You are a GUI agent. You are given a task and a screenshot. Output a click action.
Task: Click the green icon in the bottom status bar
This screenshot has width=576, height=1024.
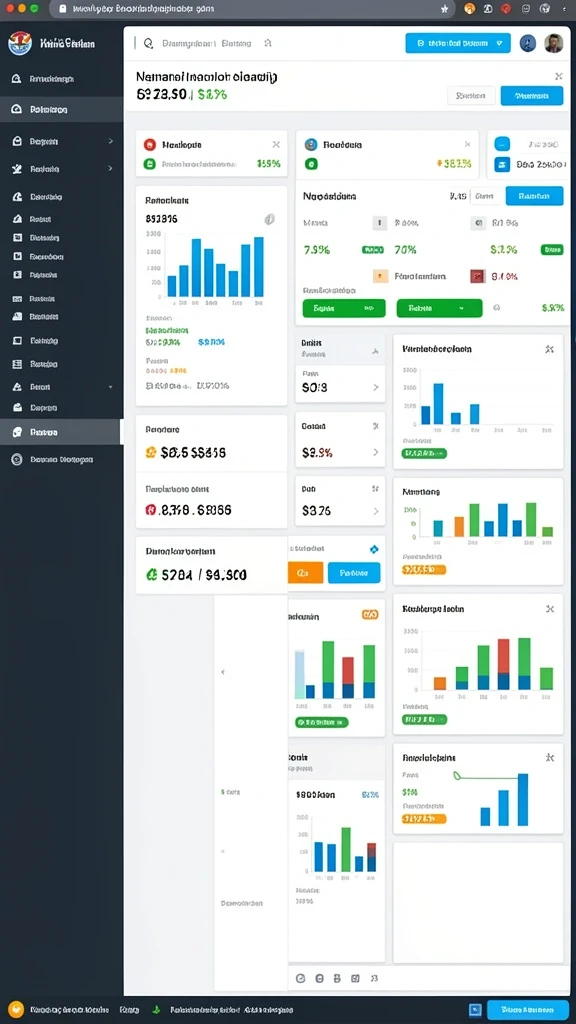[155, 1009]
